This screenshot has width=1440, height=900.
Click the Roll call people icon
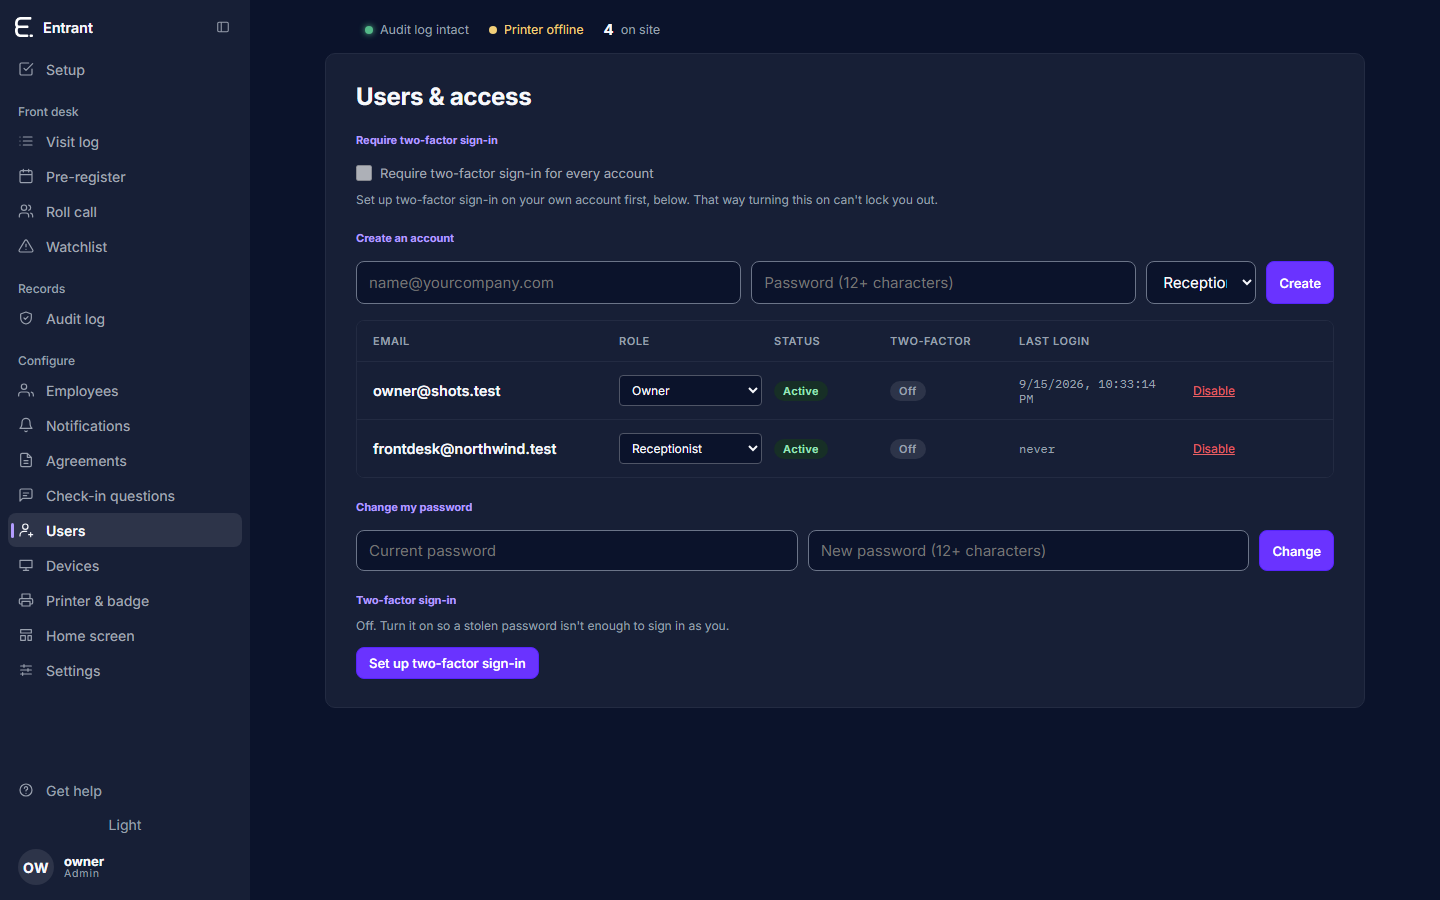click(x=26, y=211)
